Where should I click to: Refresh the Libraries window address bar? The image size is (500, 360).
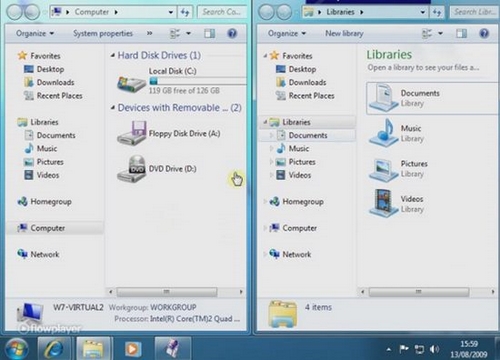(x=437, y=12)
